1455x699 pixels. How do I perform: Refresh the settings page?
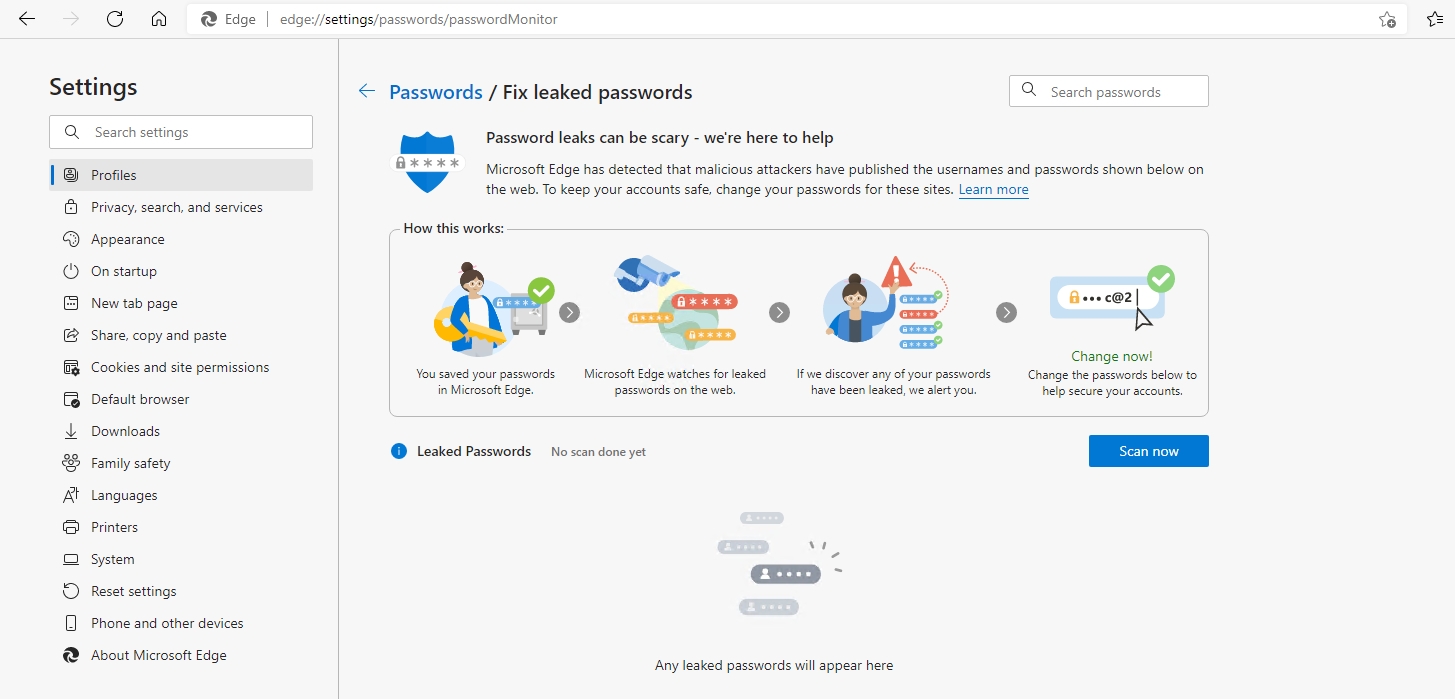point(114,18)
